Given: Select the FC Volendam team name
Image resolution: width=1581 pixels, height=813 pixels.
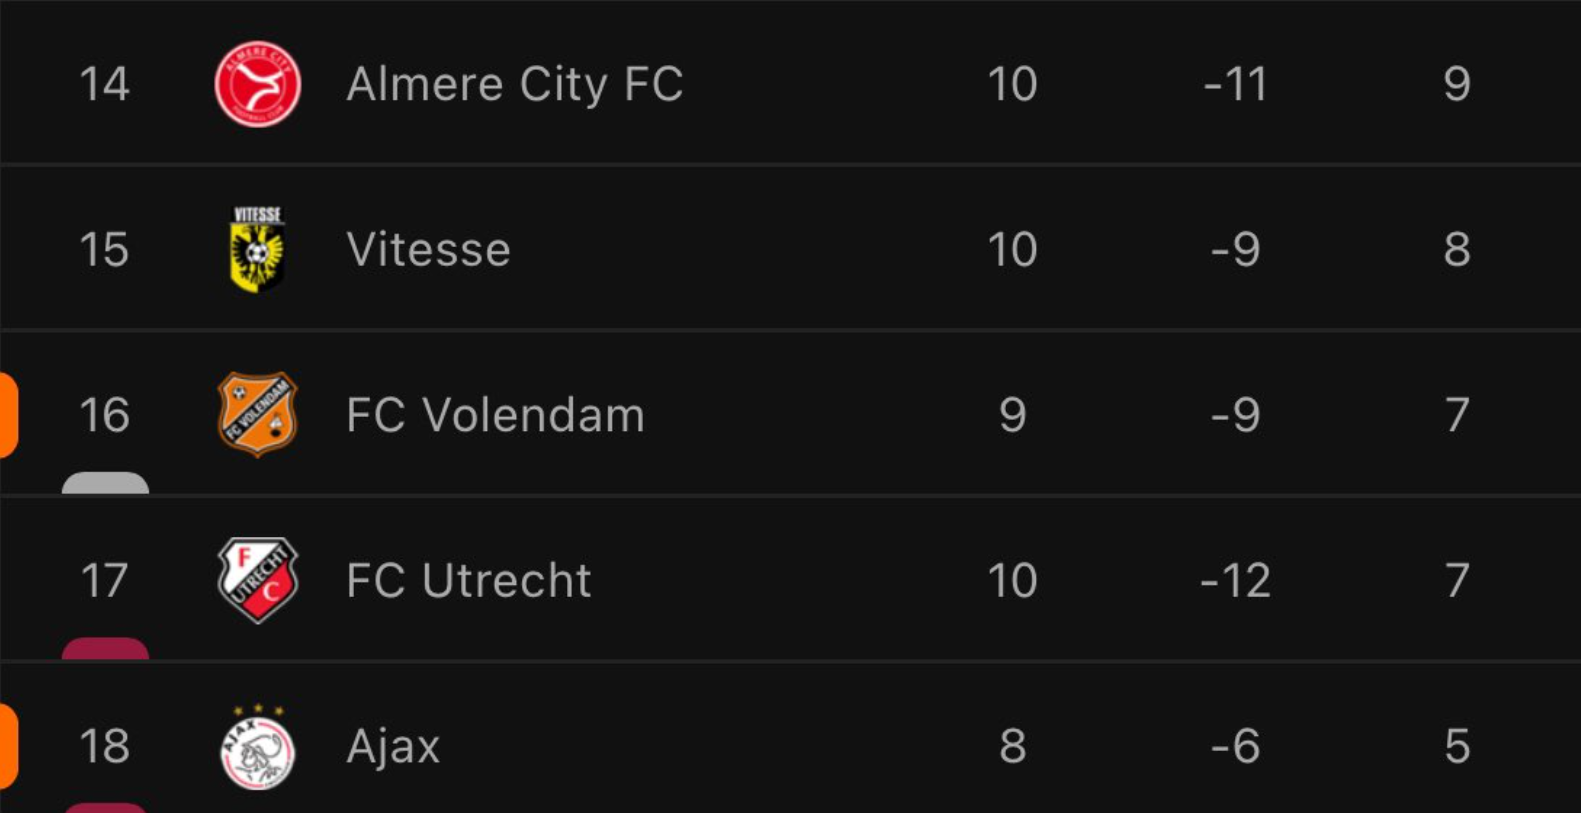Looking at the screenshot, I should [495, 415].
